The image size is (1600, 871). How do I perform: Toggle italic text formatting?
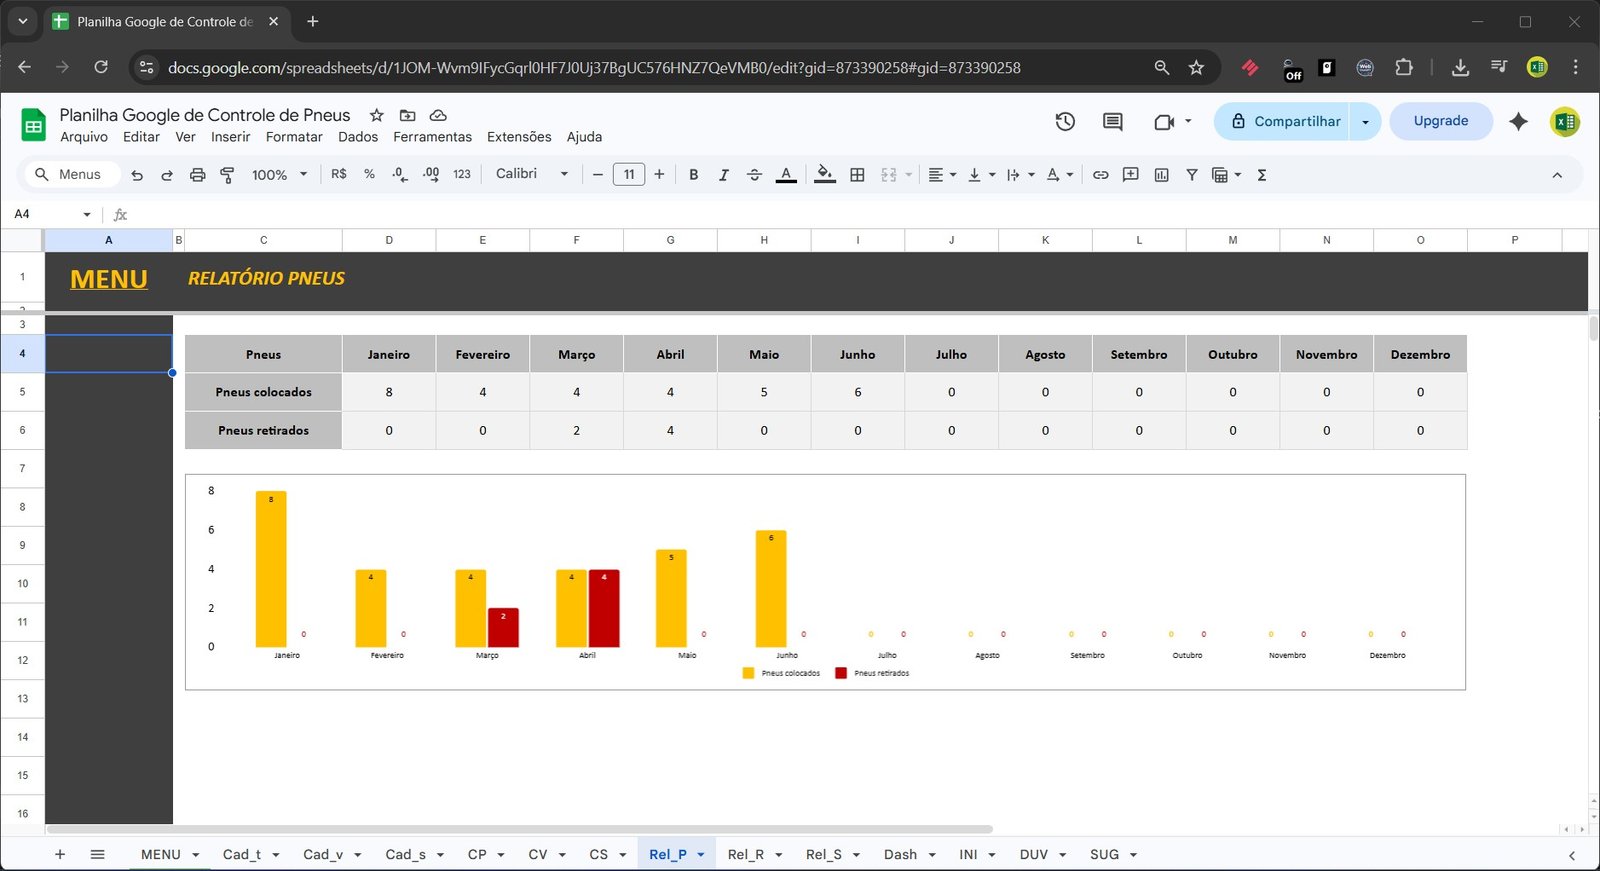(723, 175)
